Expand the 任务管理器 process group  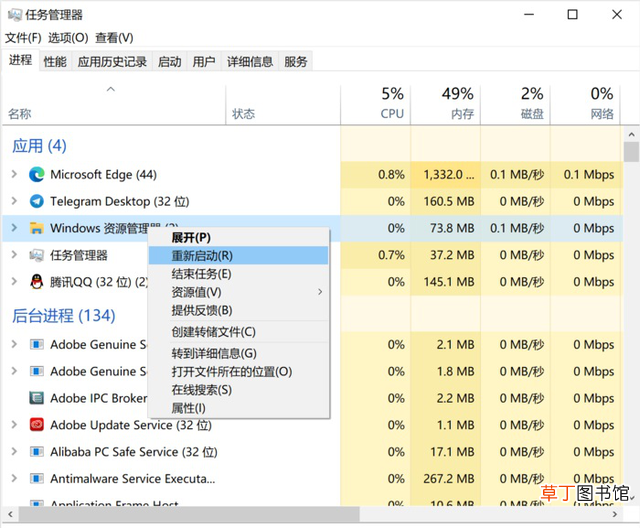pyautogui.click(x=14, y=255)
